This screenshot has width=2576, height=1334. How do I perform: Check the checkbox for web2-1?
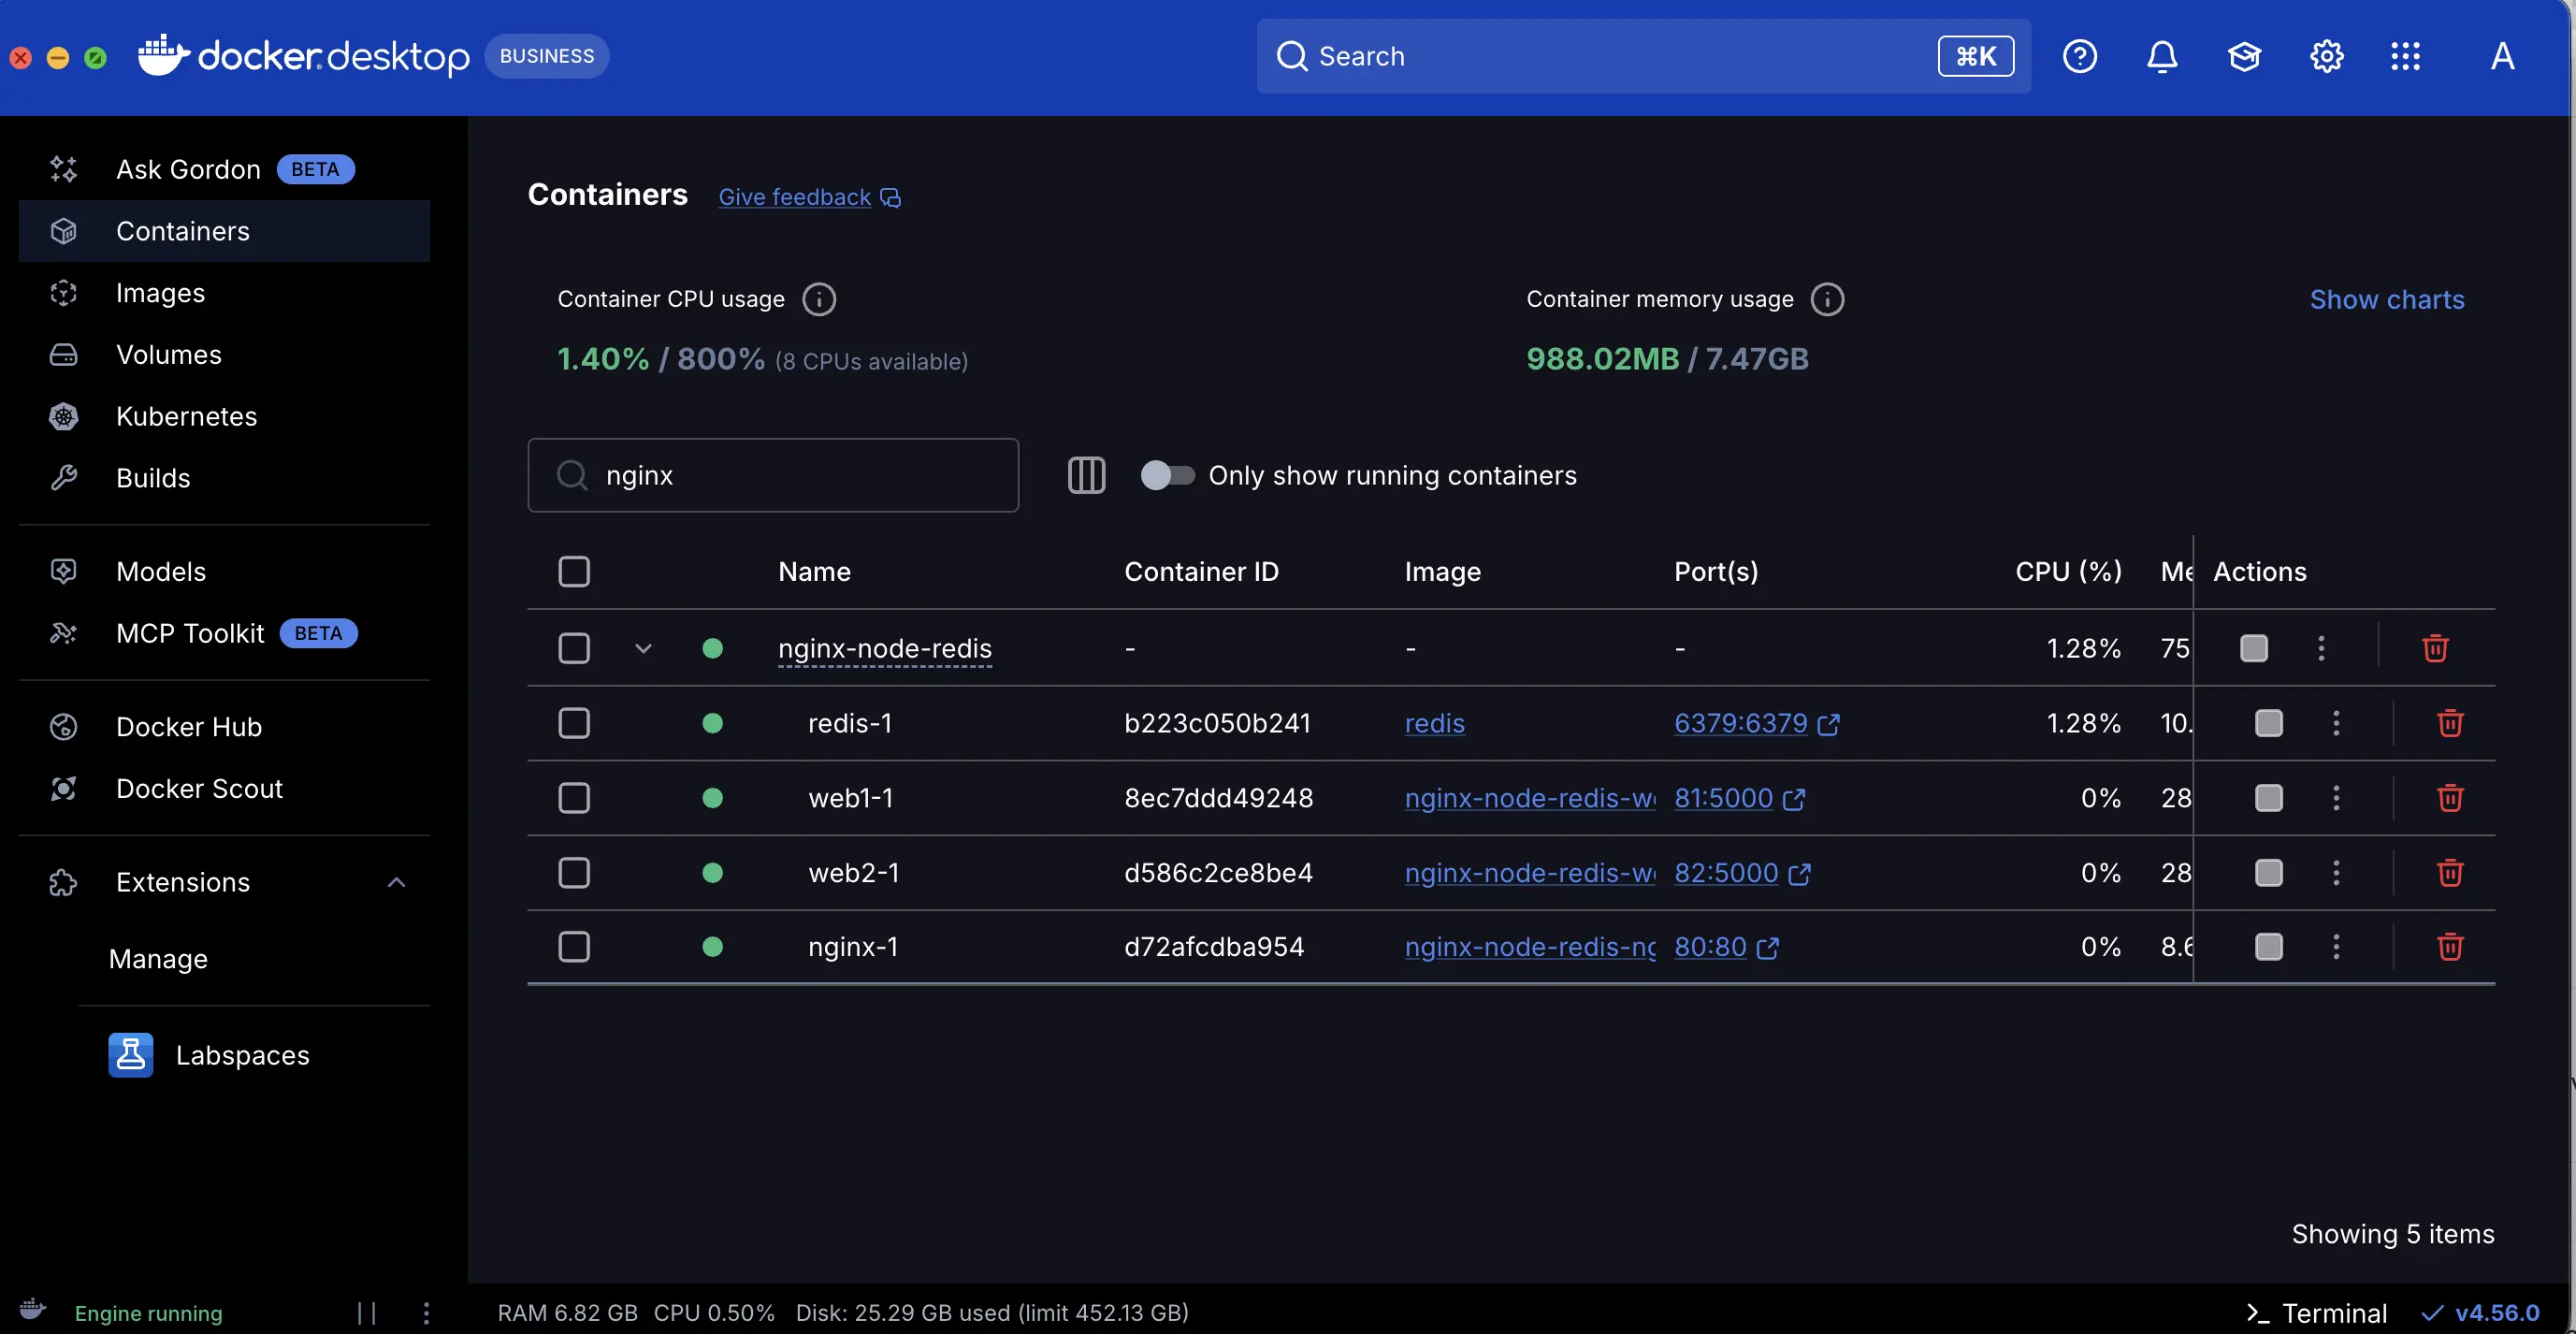point(576,872)
